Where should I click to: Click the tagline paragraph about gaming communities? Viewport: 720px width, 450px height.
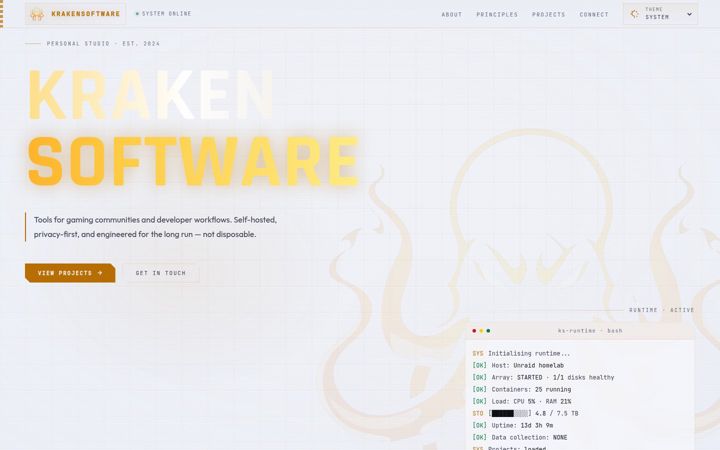pyautogui.click(x=155, y=227)
